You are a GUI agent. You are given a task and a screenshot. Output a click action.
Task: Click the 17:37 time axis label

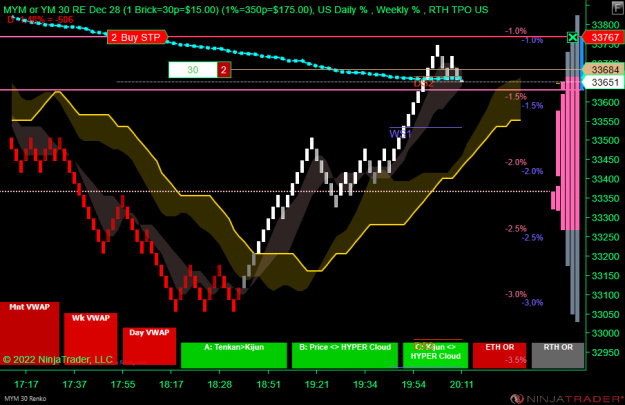pos(75,385)
